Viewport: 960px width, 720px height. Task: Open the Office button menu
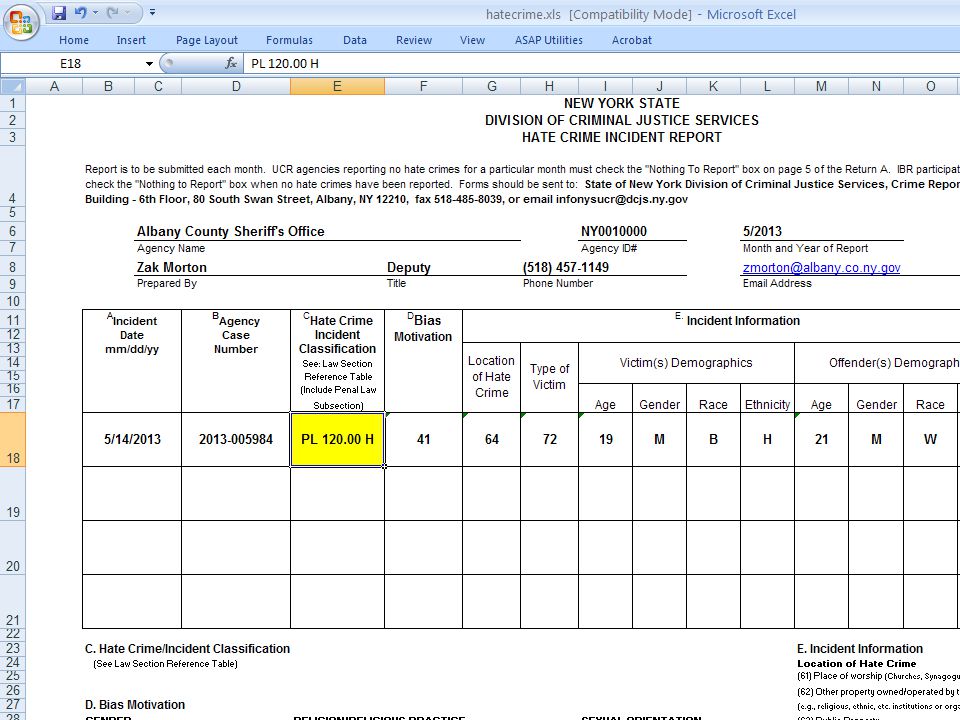[x=21, y=22]
